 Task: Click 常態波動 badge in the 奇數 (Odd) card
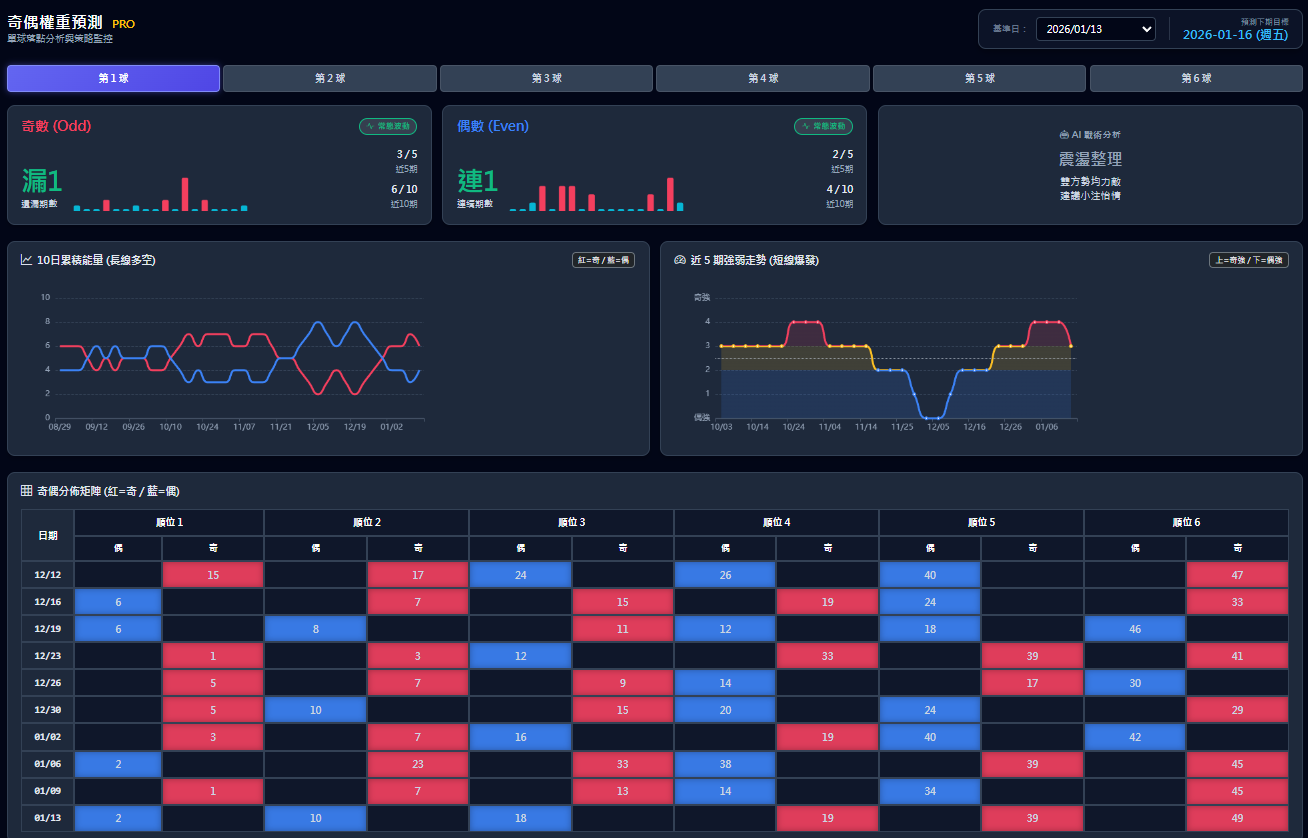pos(388,127)
